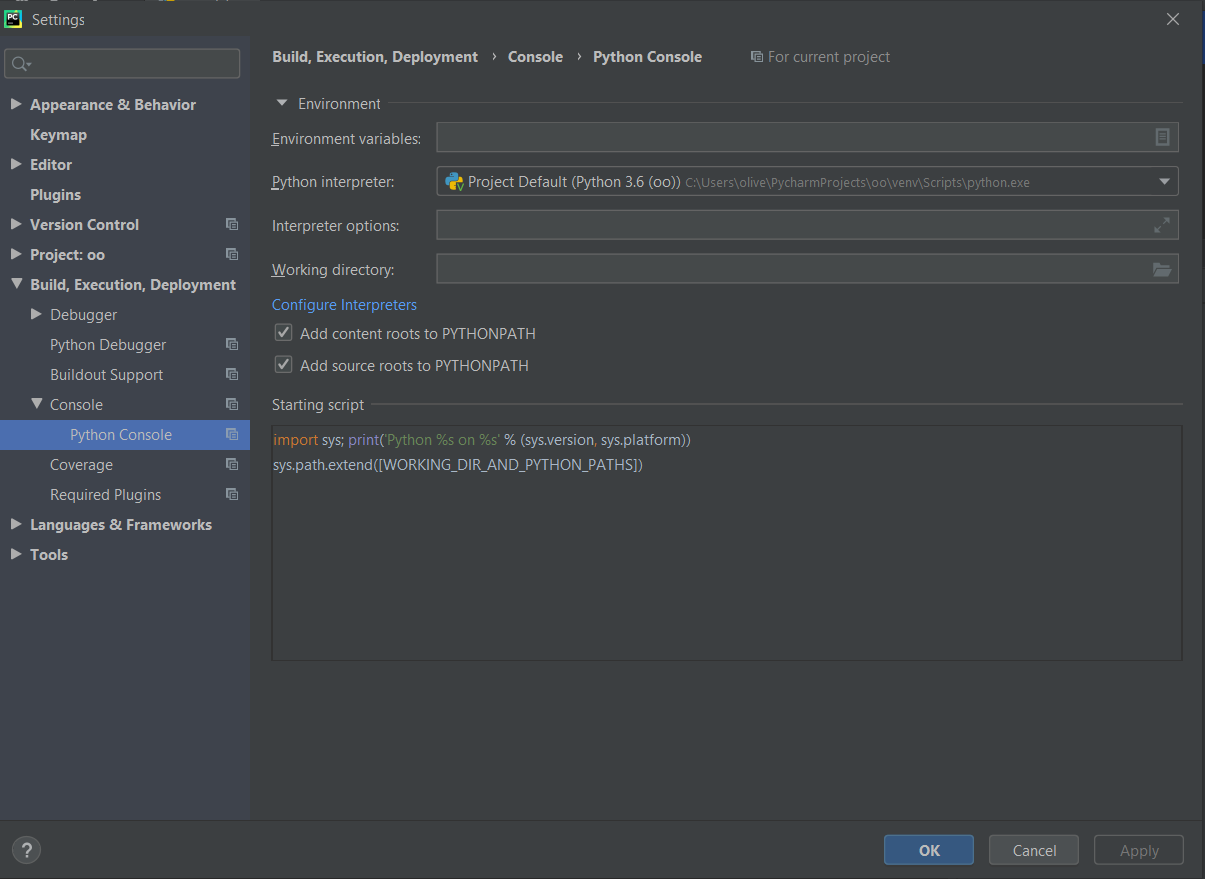Collapse the Environment section
This screenshot has height=879, width=1205.
click(x=282, y=103)
